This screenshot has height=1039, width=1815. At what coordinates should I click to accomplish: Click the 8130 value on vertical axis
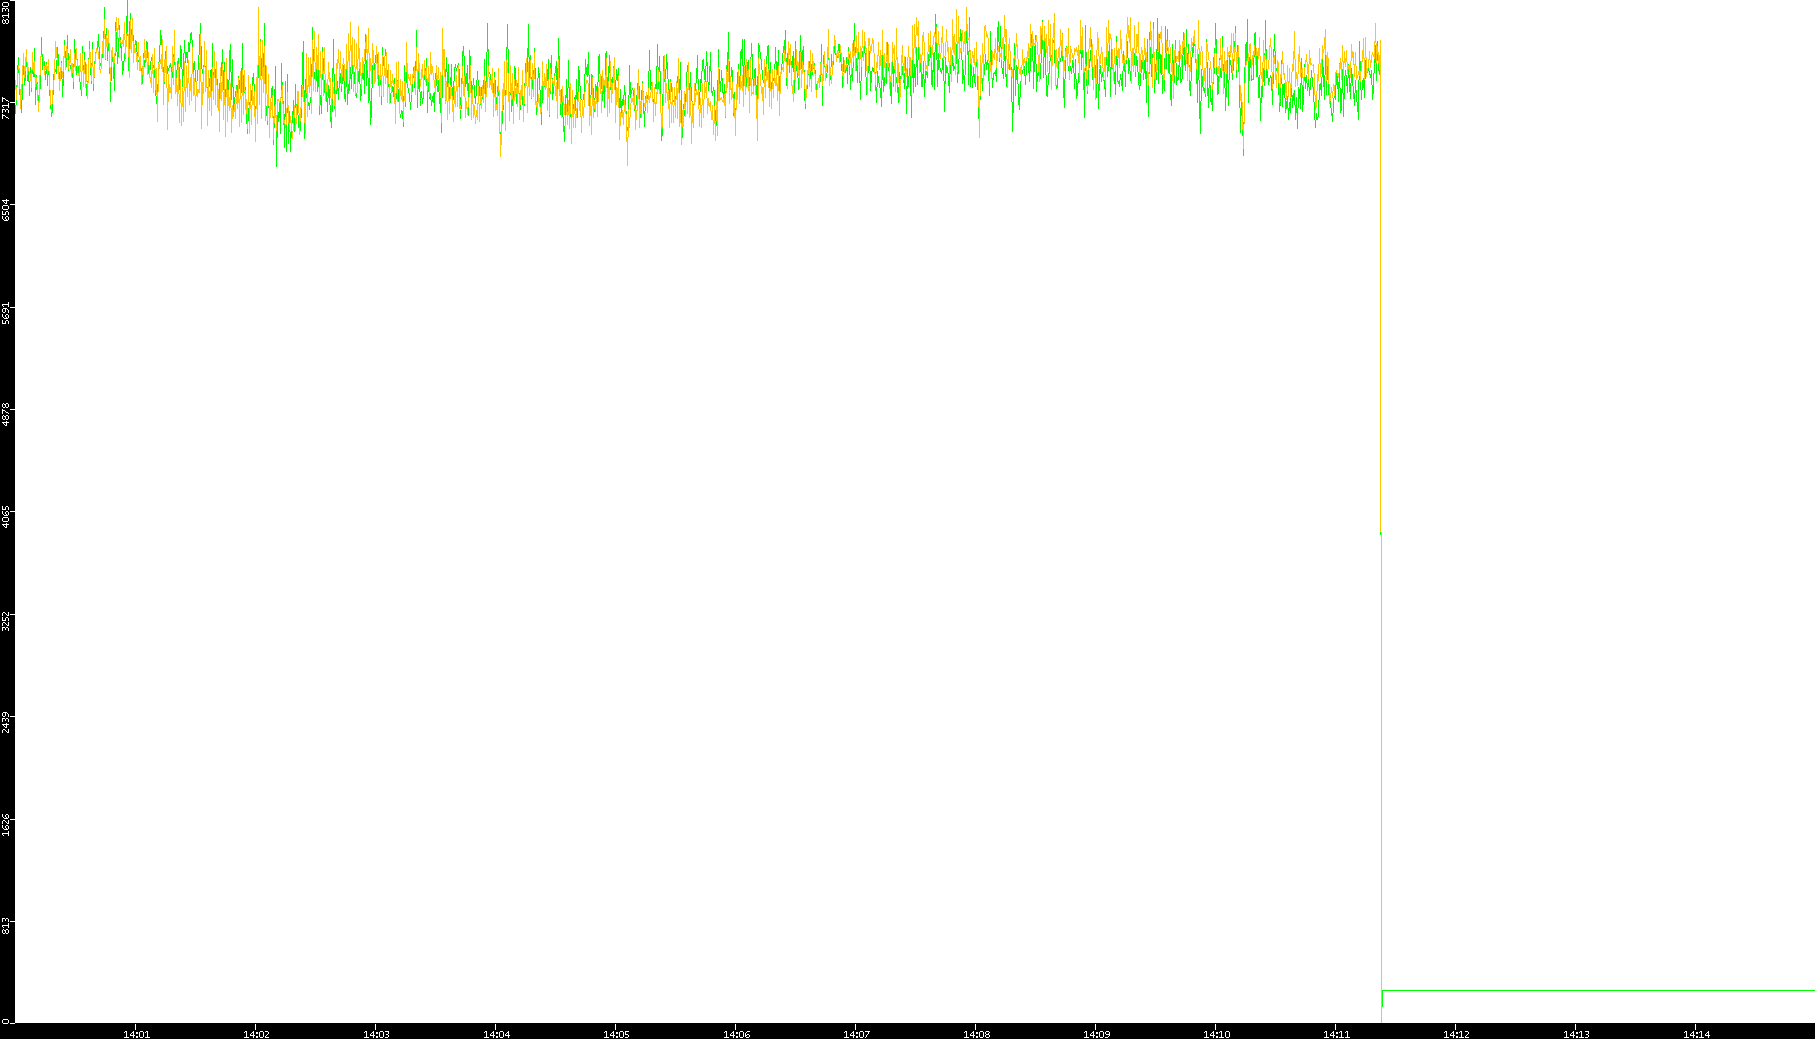click(x=7, y=12)
